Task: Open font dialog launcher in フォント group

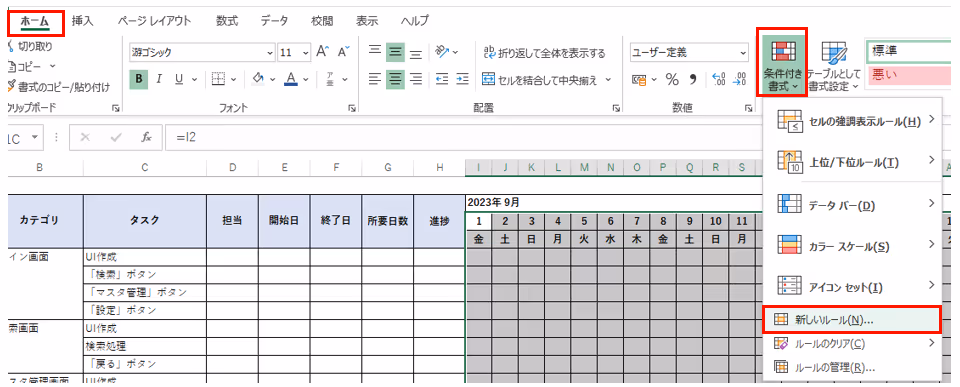Action: (351, 108)
